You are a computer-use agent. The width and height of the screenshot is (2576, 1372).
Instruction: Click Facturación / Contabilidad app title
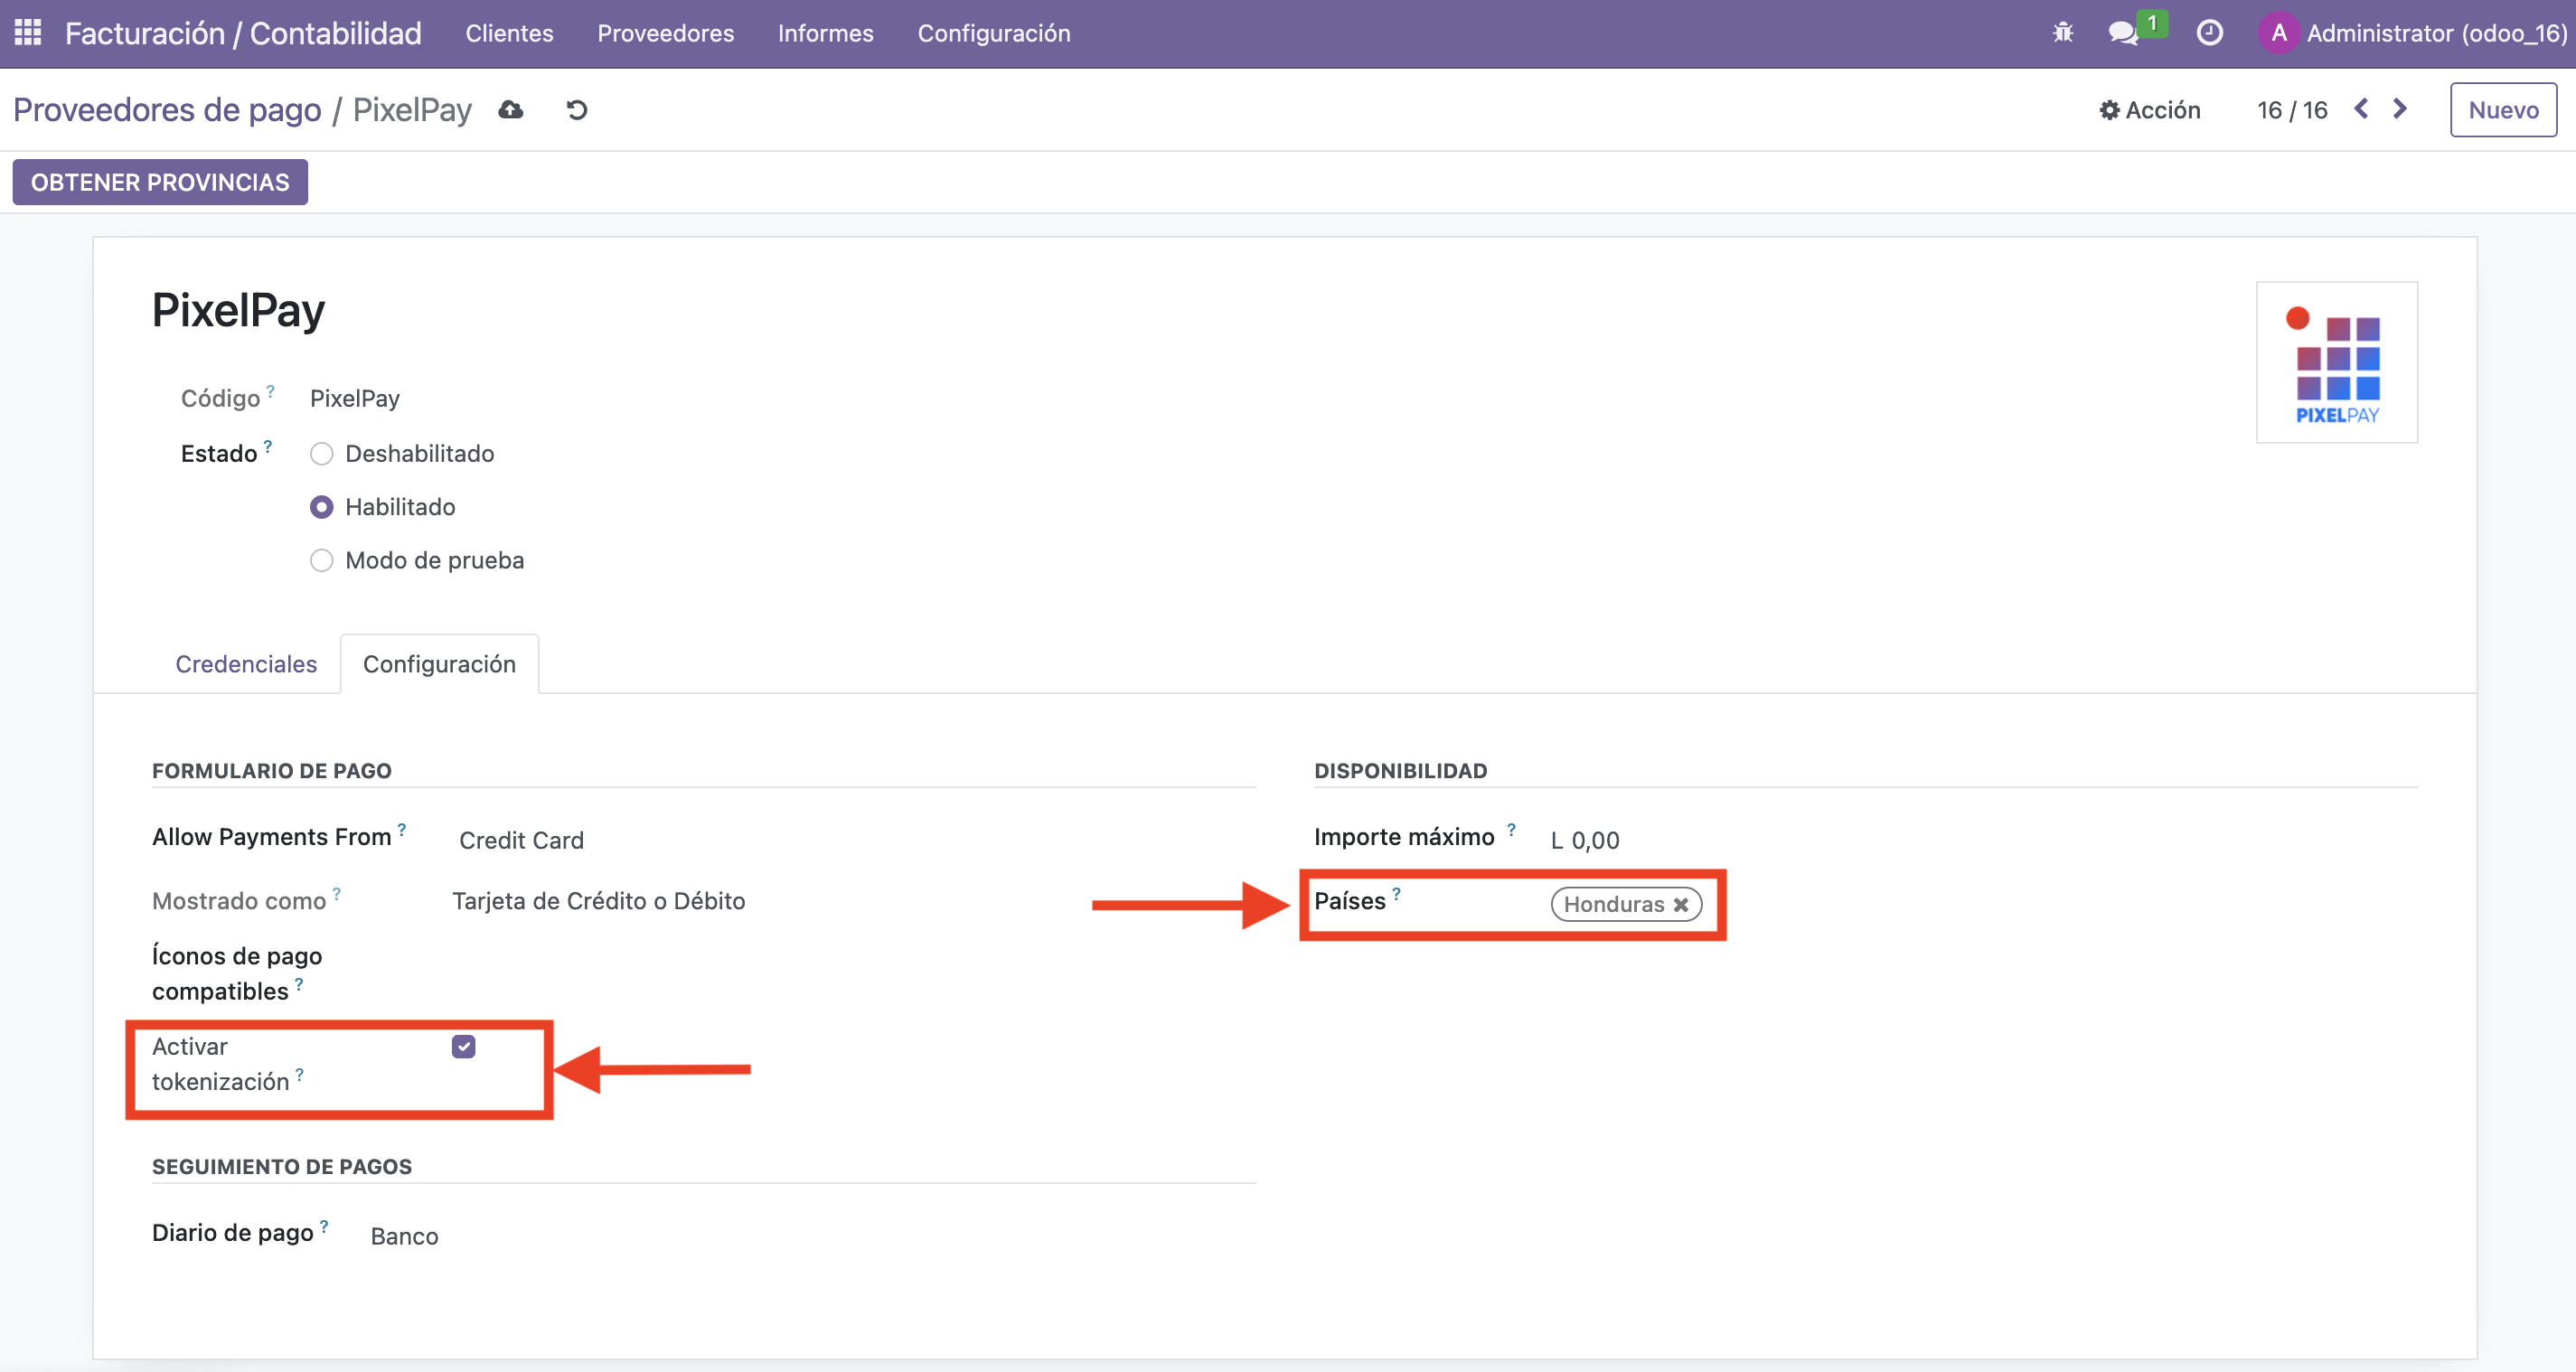point(243,33)
